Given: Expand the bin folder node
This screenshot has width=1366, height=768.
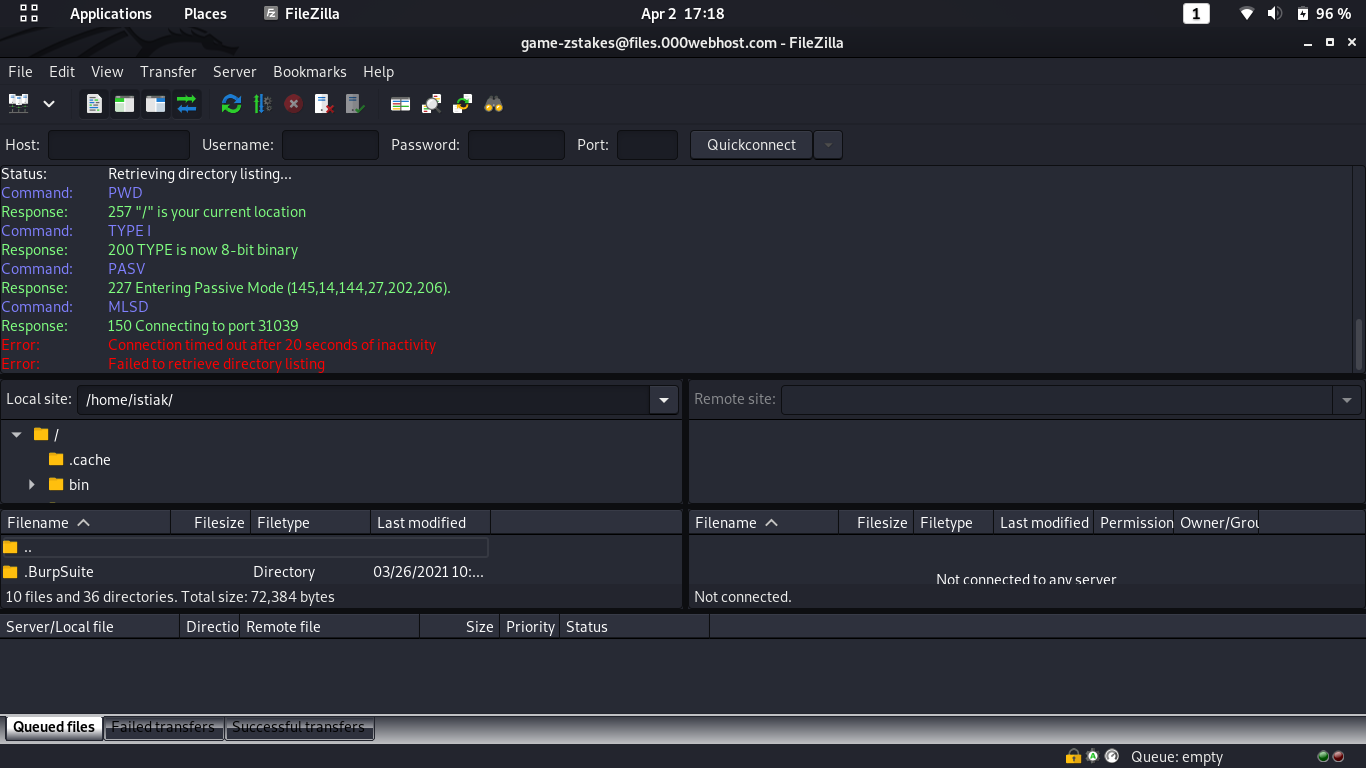Looking at the screenshot, I should 32,485.
